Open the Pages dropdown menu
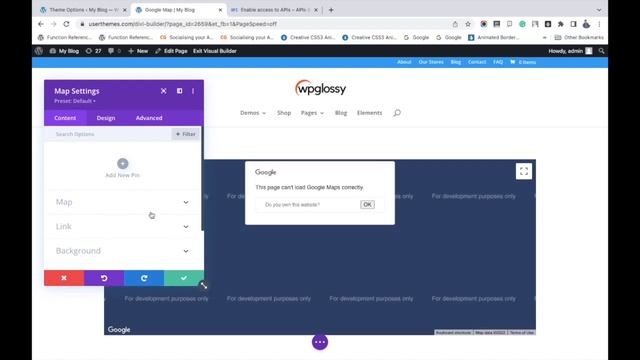The image size is (640, 360). 312,113
